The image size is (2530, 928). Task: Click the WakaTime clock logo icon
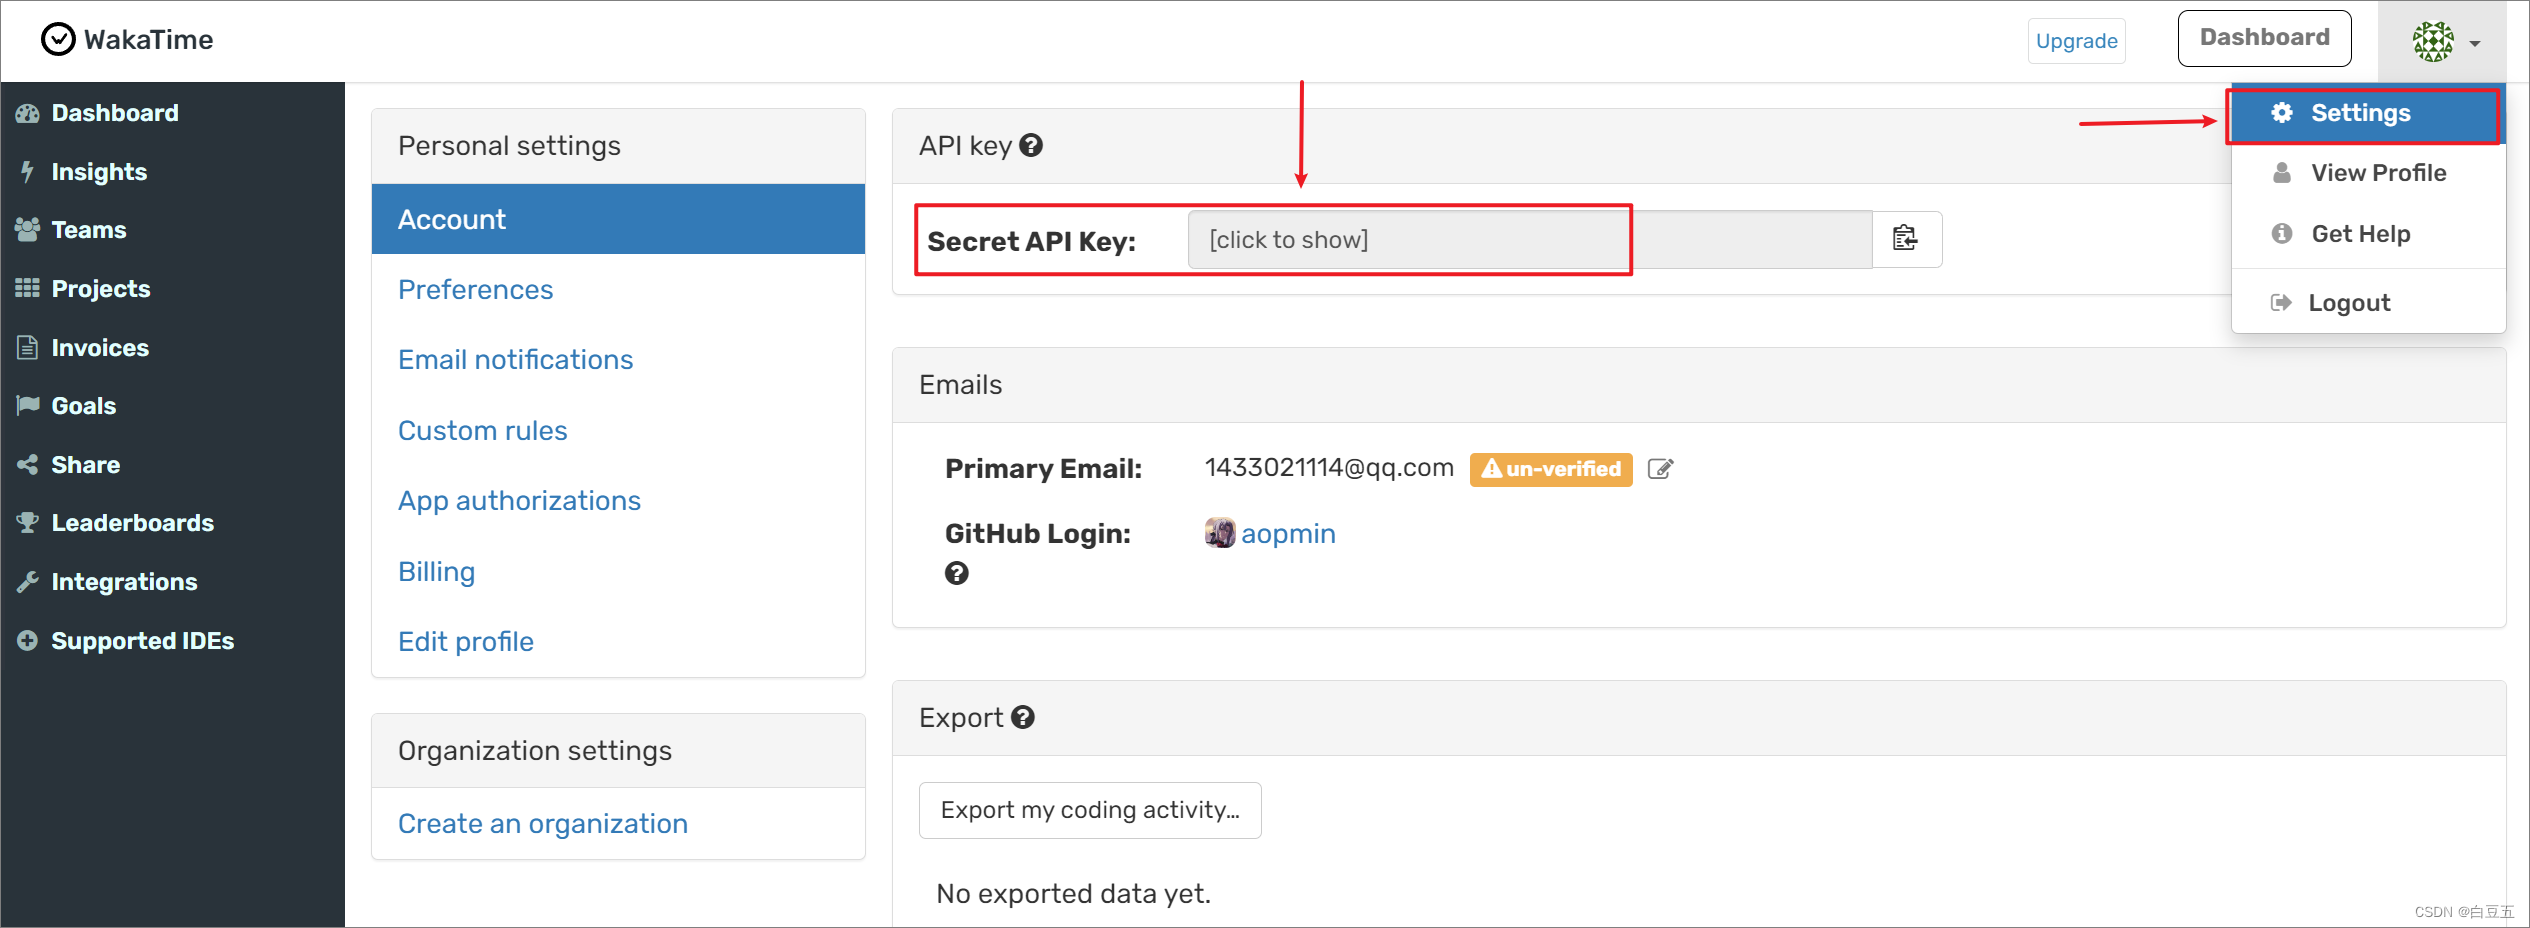point(58,39)
